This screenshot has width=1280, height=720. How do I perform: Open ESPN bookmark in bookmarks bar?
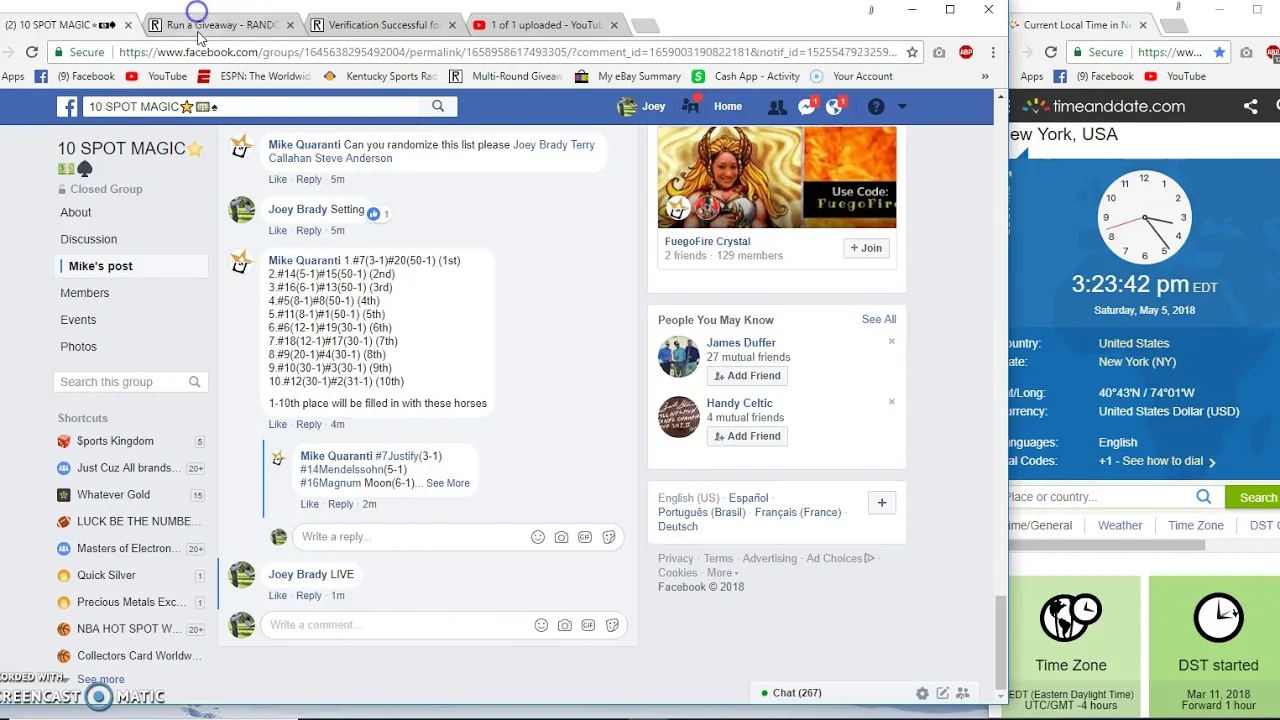(x=254, y=76)
